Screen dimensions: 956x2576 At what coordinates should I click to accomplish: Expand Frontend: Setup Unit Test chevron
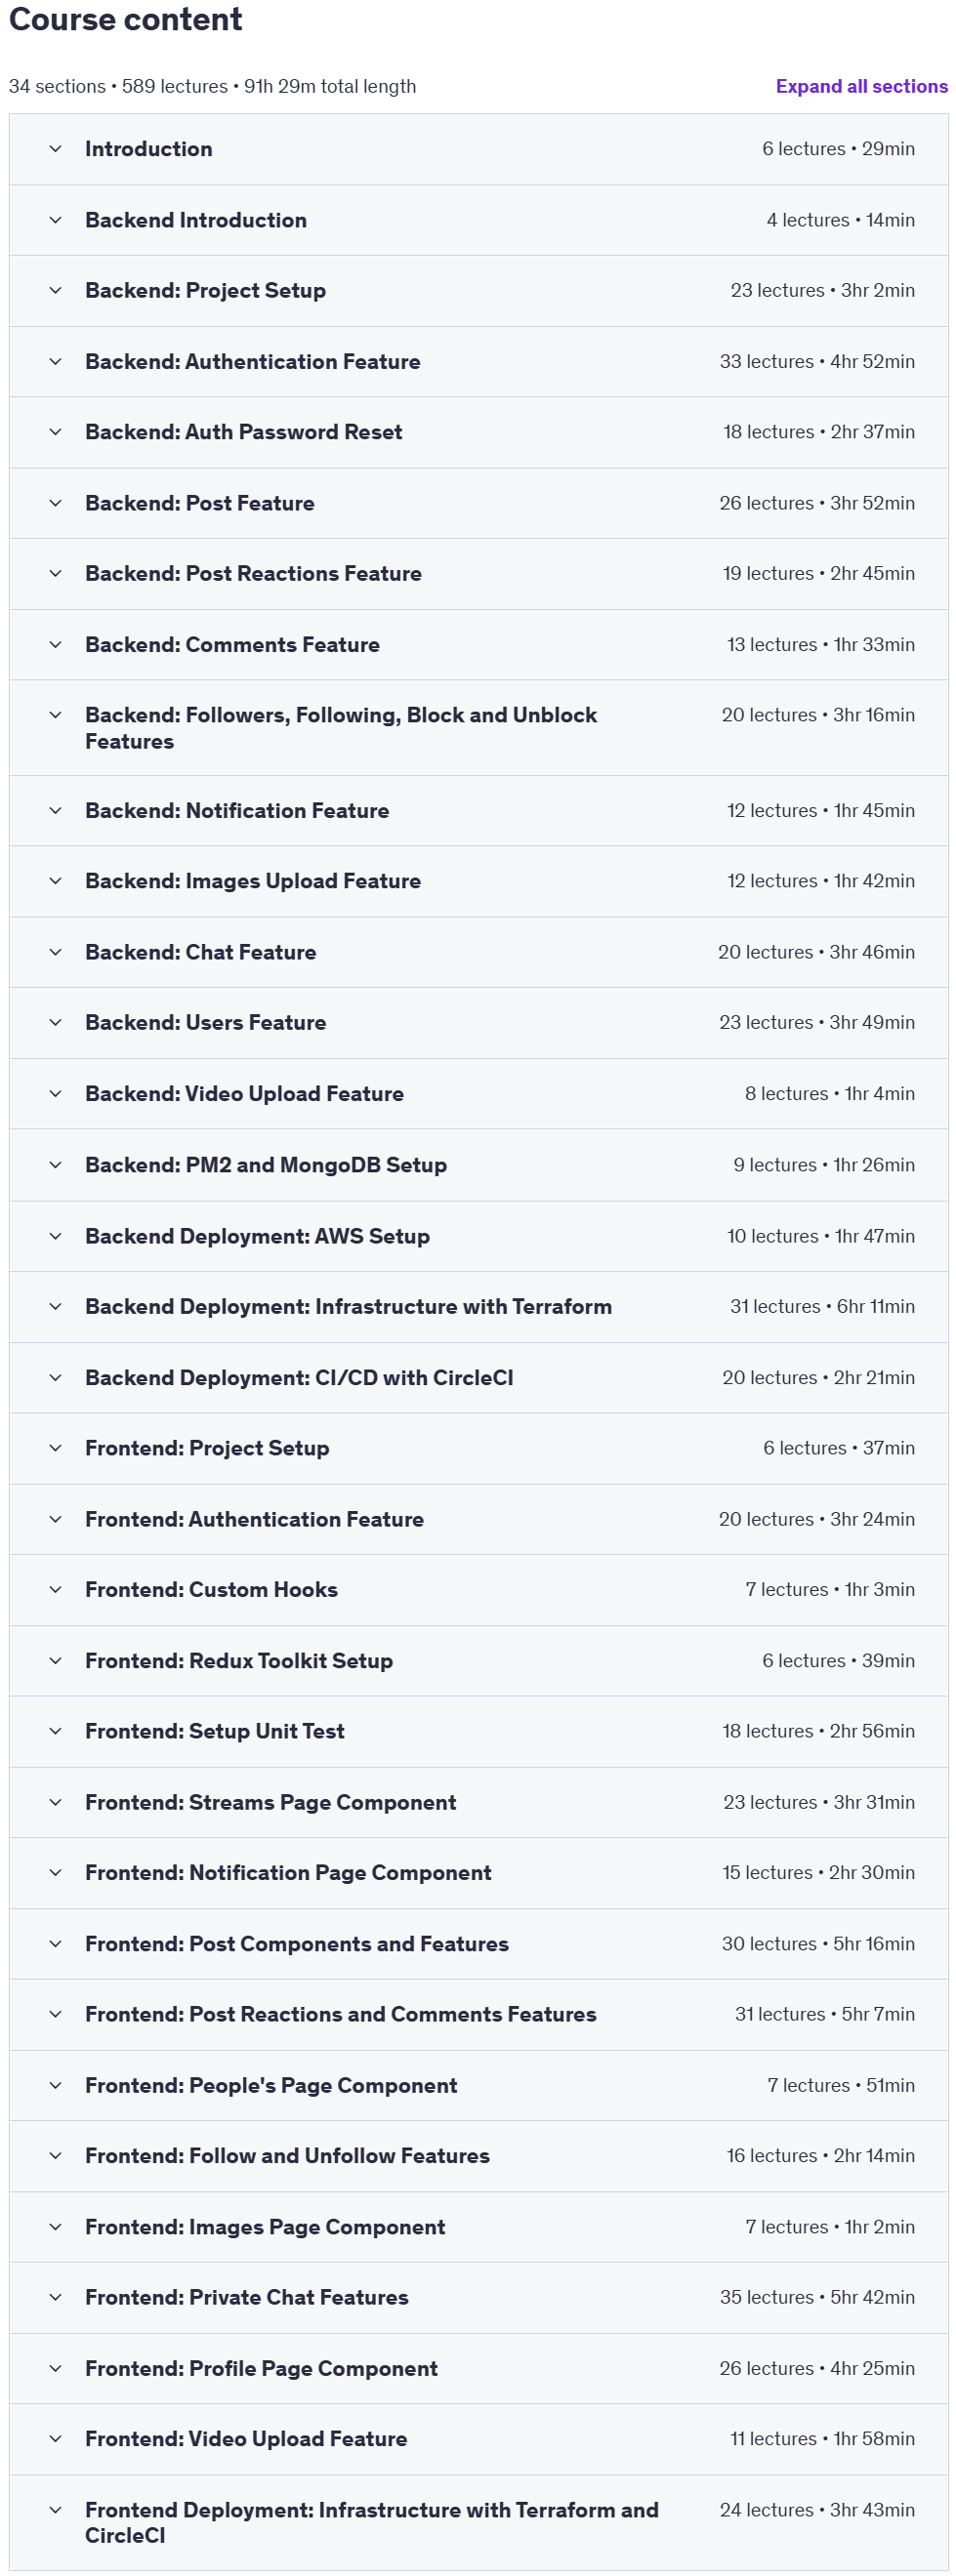56,1731
